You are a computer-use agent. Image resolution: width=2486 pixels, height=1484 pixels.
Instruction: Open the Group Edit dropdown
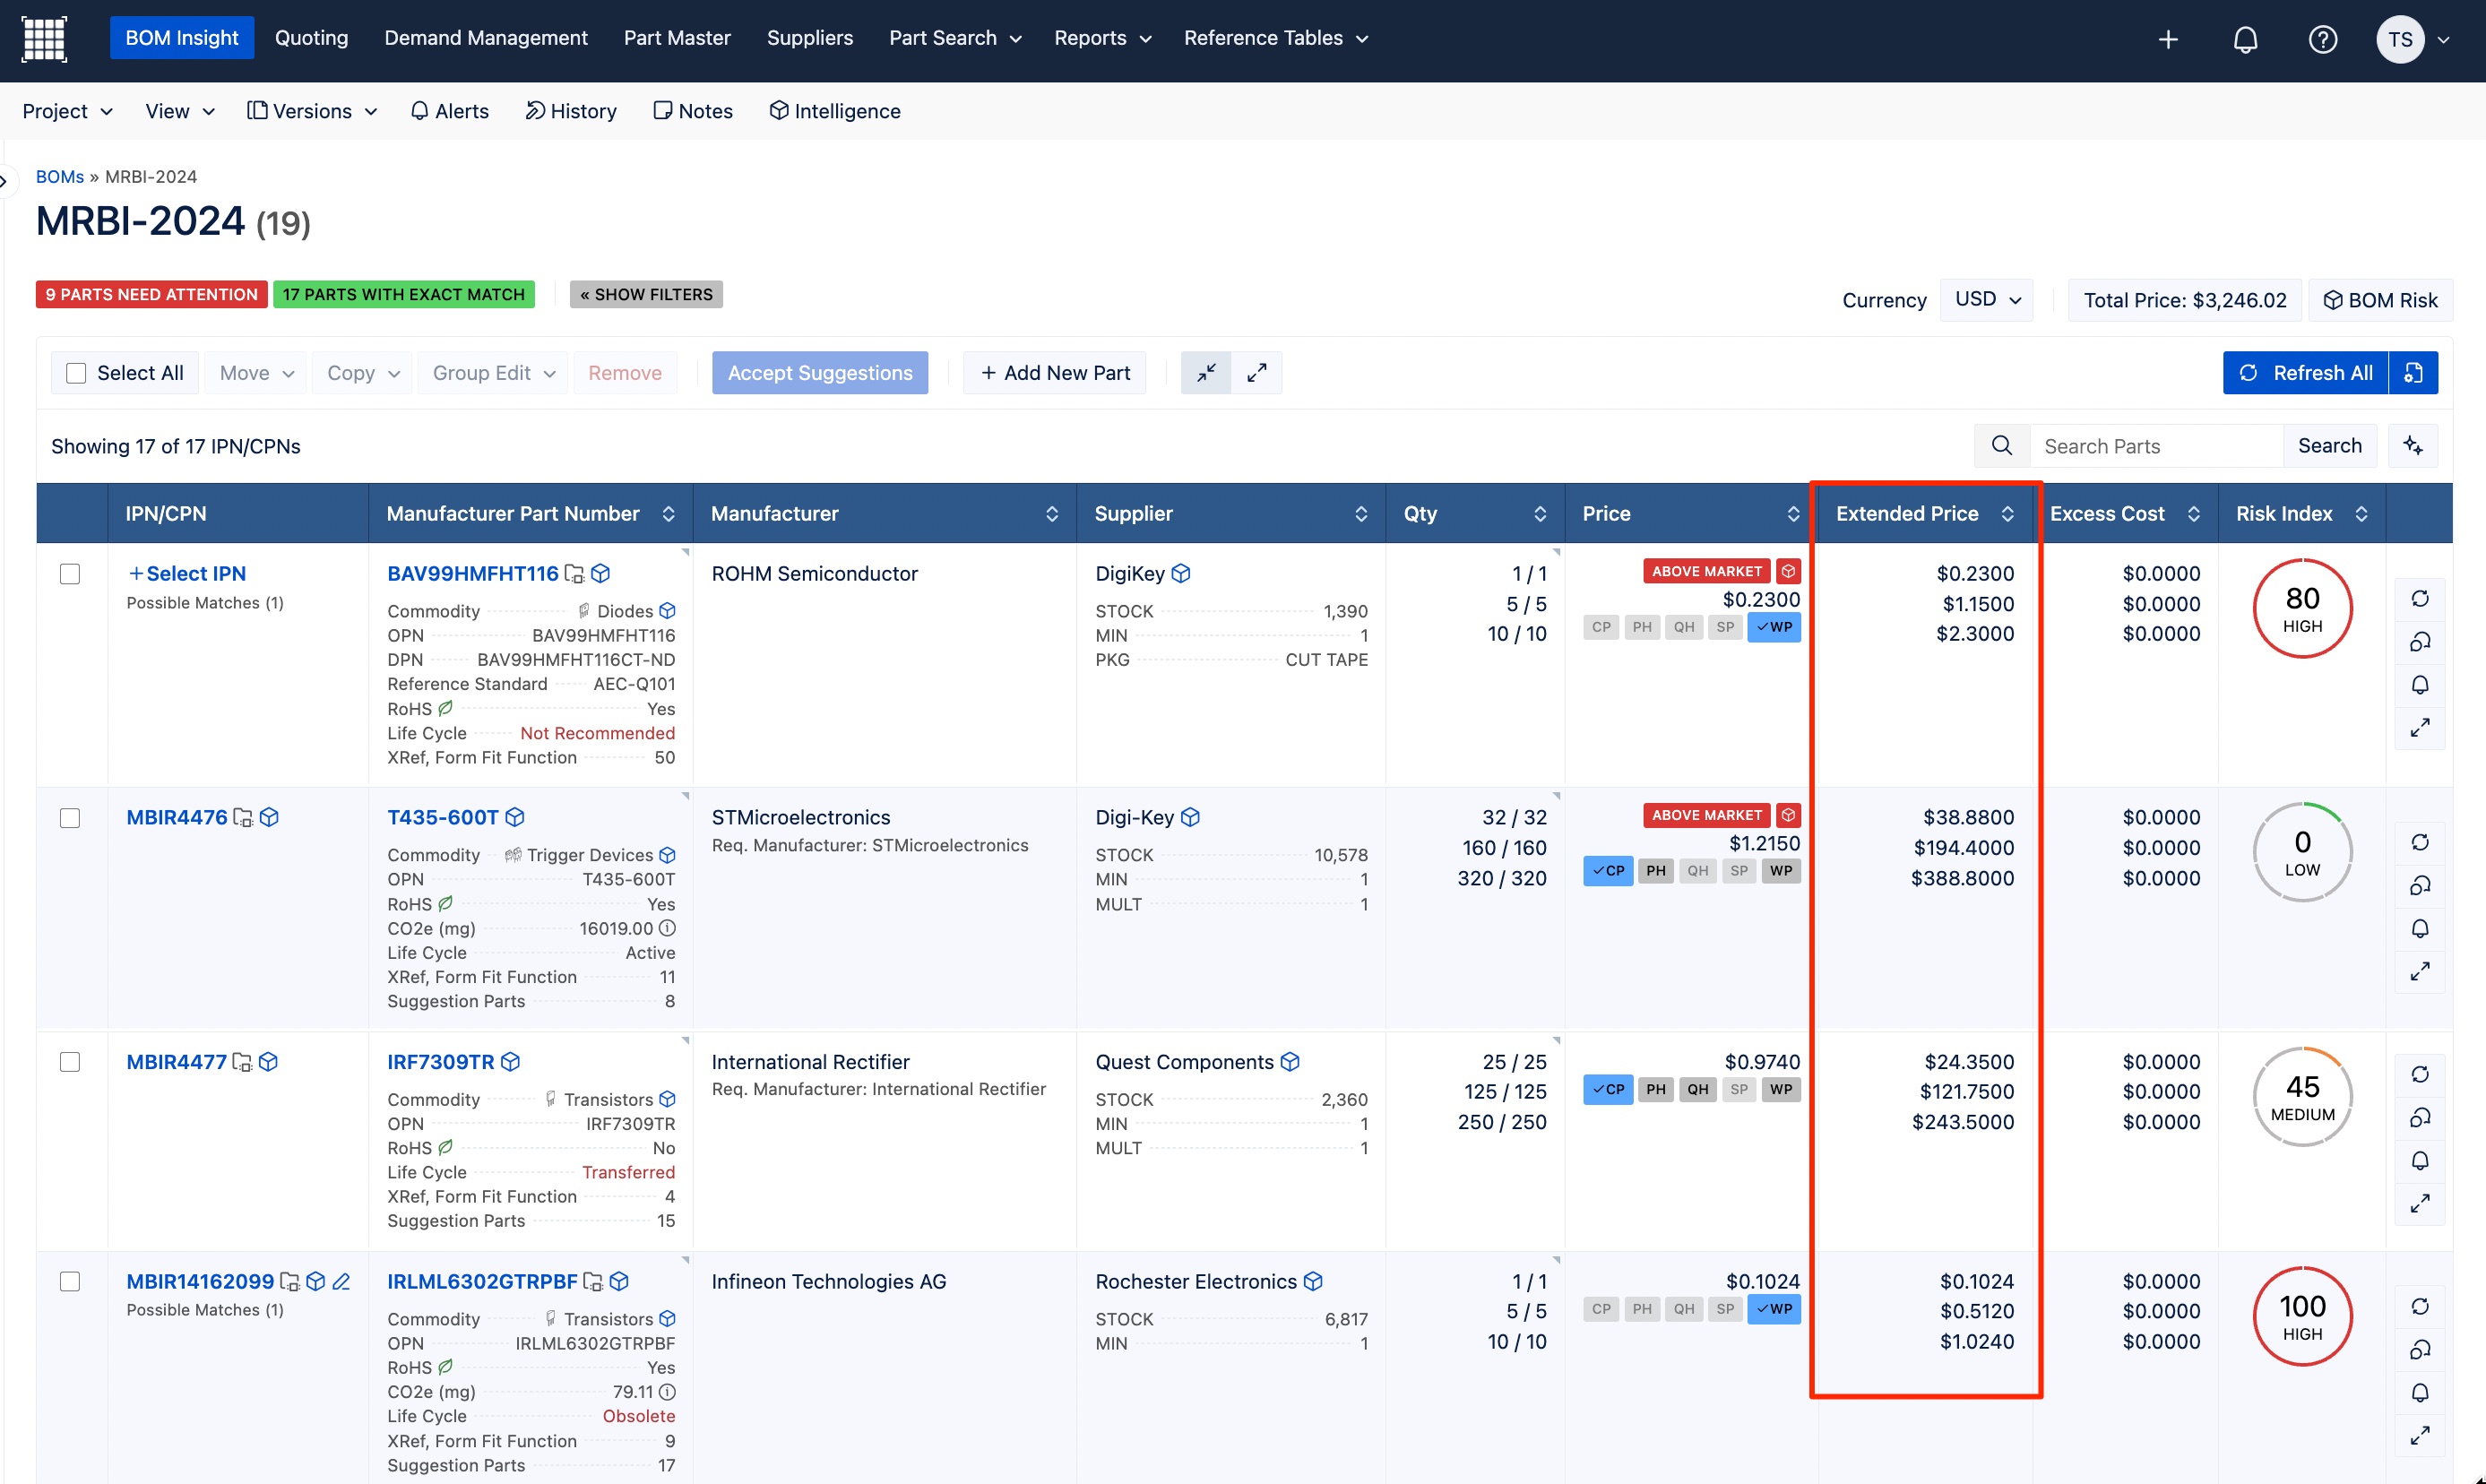point(493,372)
